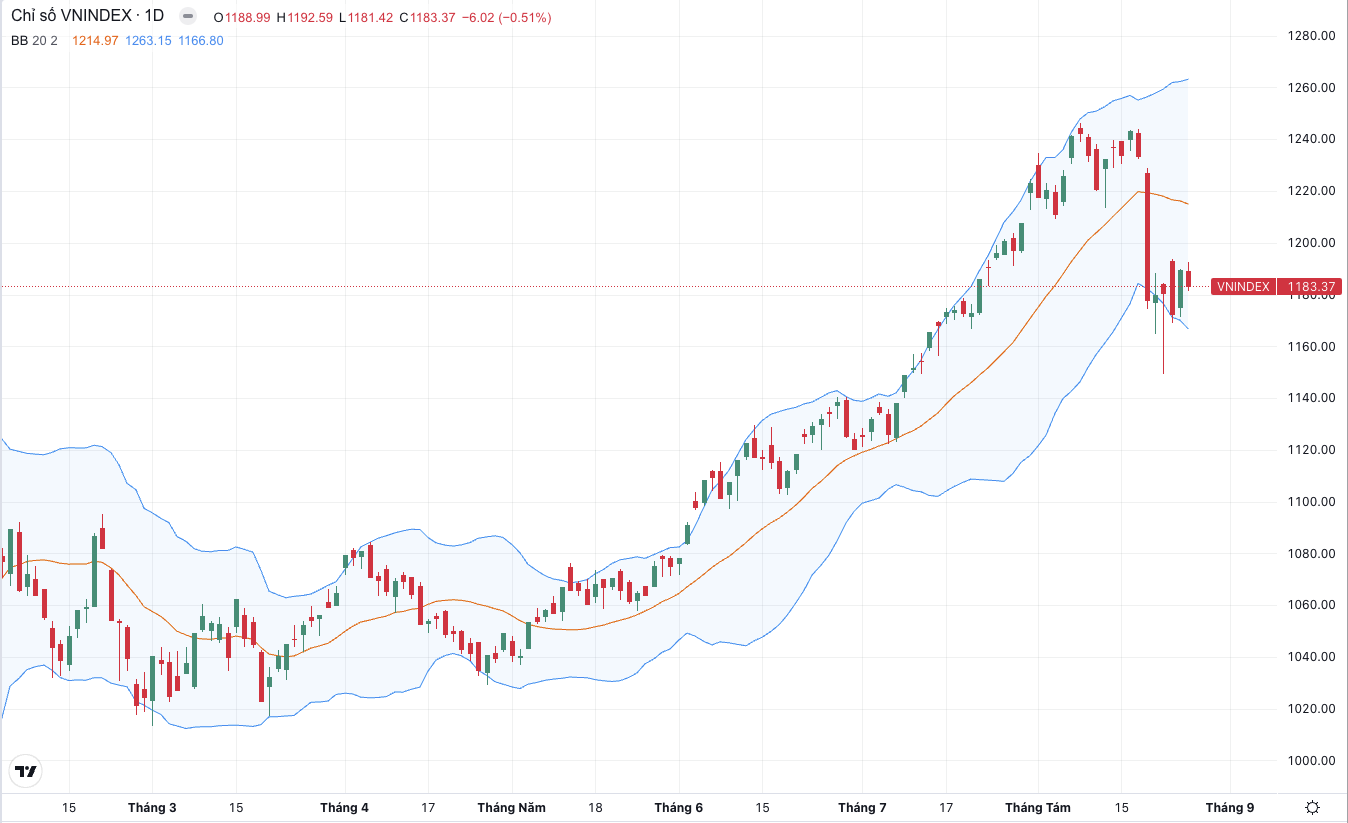Click the 1080.00 price axis label

pos(1312,554)
